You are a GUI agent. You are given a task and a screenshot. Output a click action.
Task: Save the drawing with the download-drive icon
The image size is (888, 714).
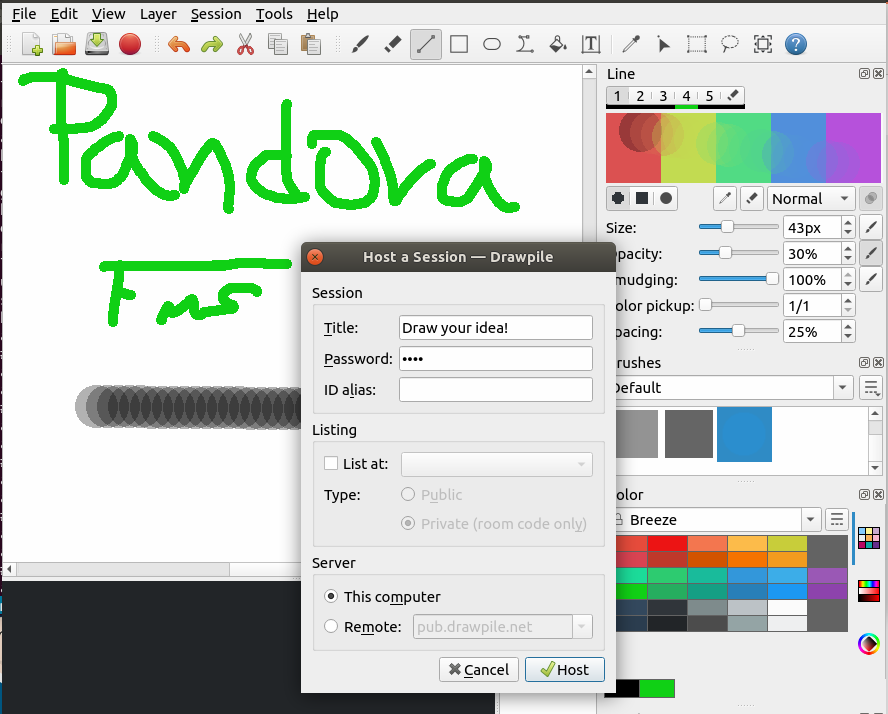click(97, 44)
